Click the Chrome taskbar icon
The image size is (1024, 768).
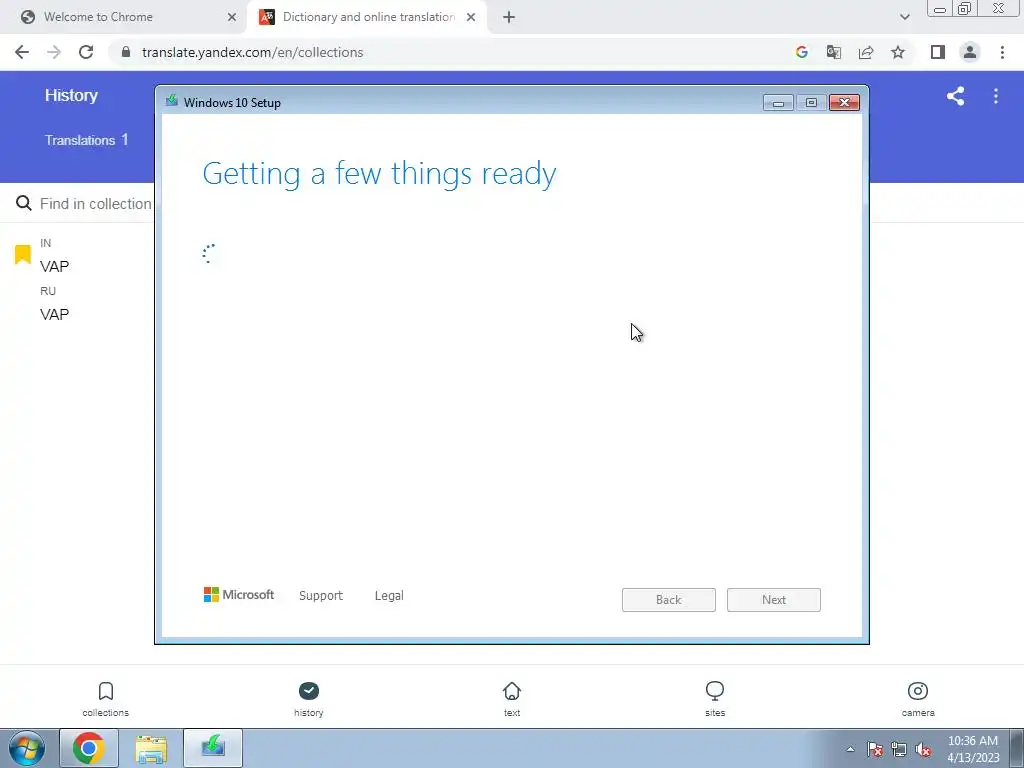(89, 748)
